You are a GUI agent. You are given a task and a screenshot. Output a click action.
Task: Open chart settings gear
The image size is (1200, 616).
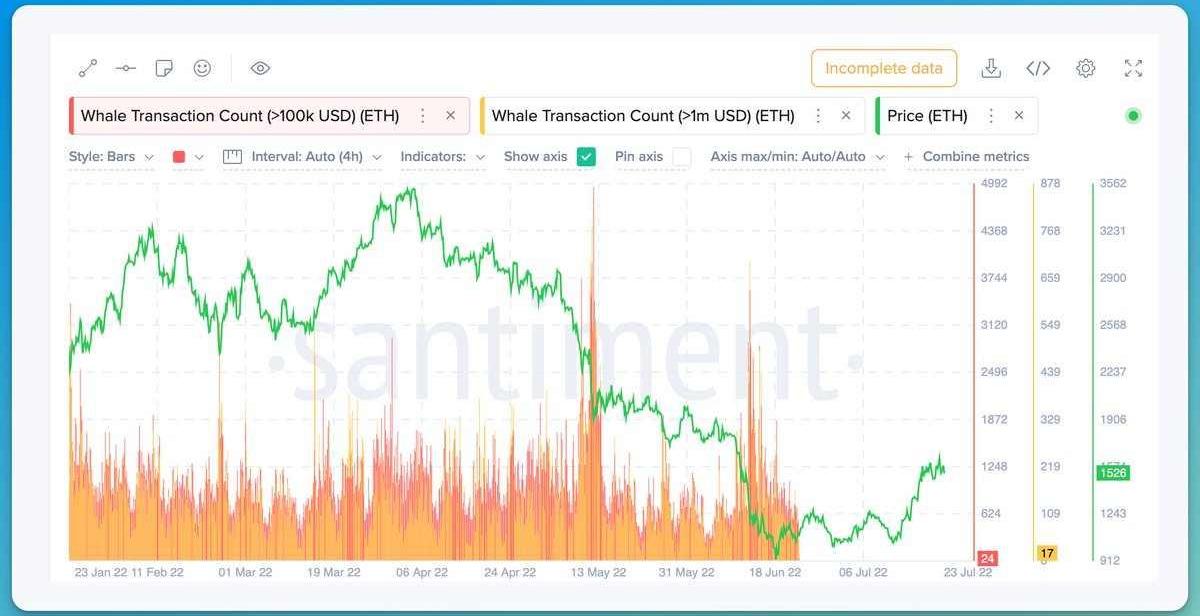click(1085, 68)
